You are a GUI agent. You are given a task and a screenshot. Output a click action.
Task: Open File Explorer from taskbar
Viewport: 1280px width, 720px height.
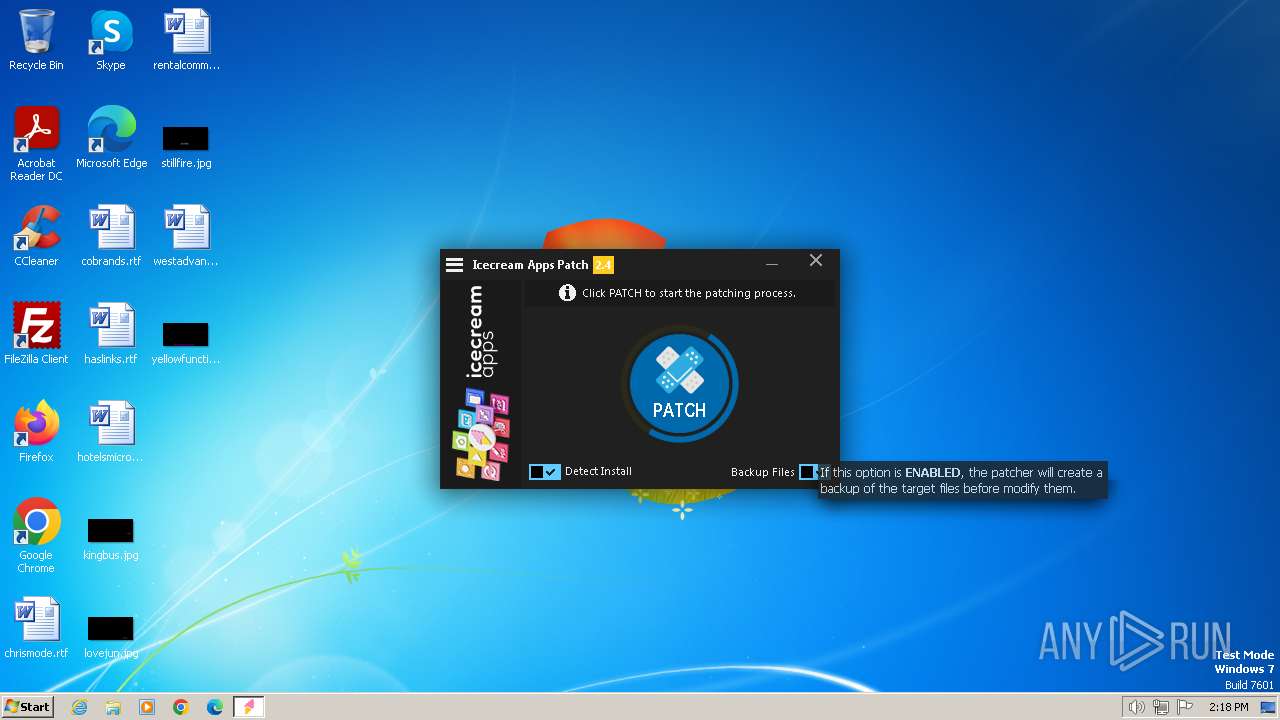[113, 707]
